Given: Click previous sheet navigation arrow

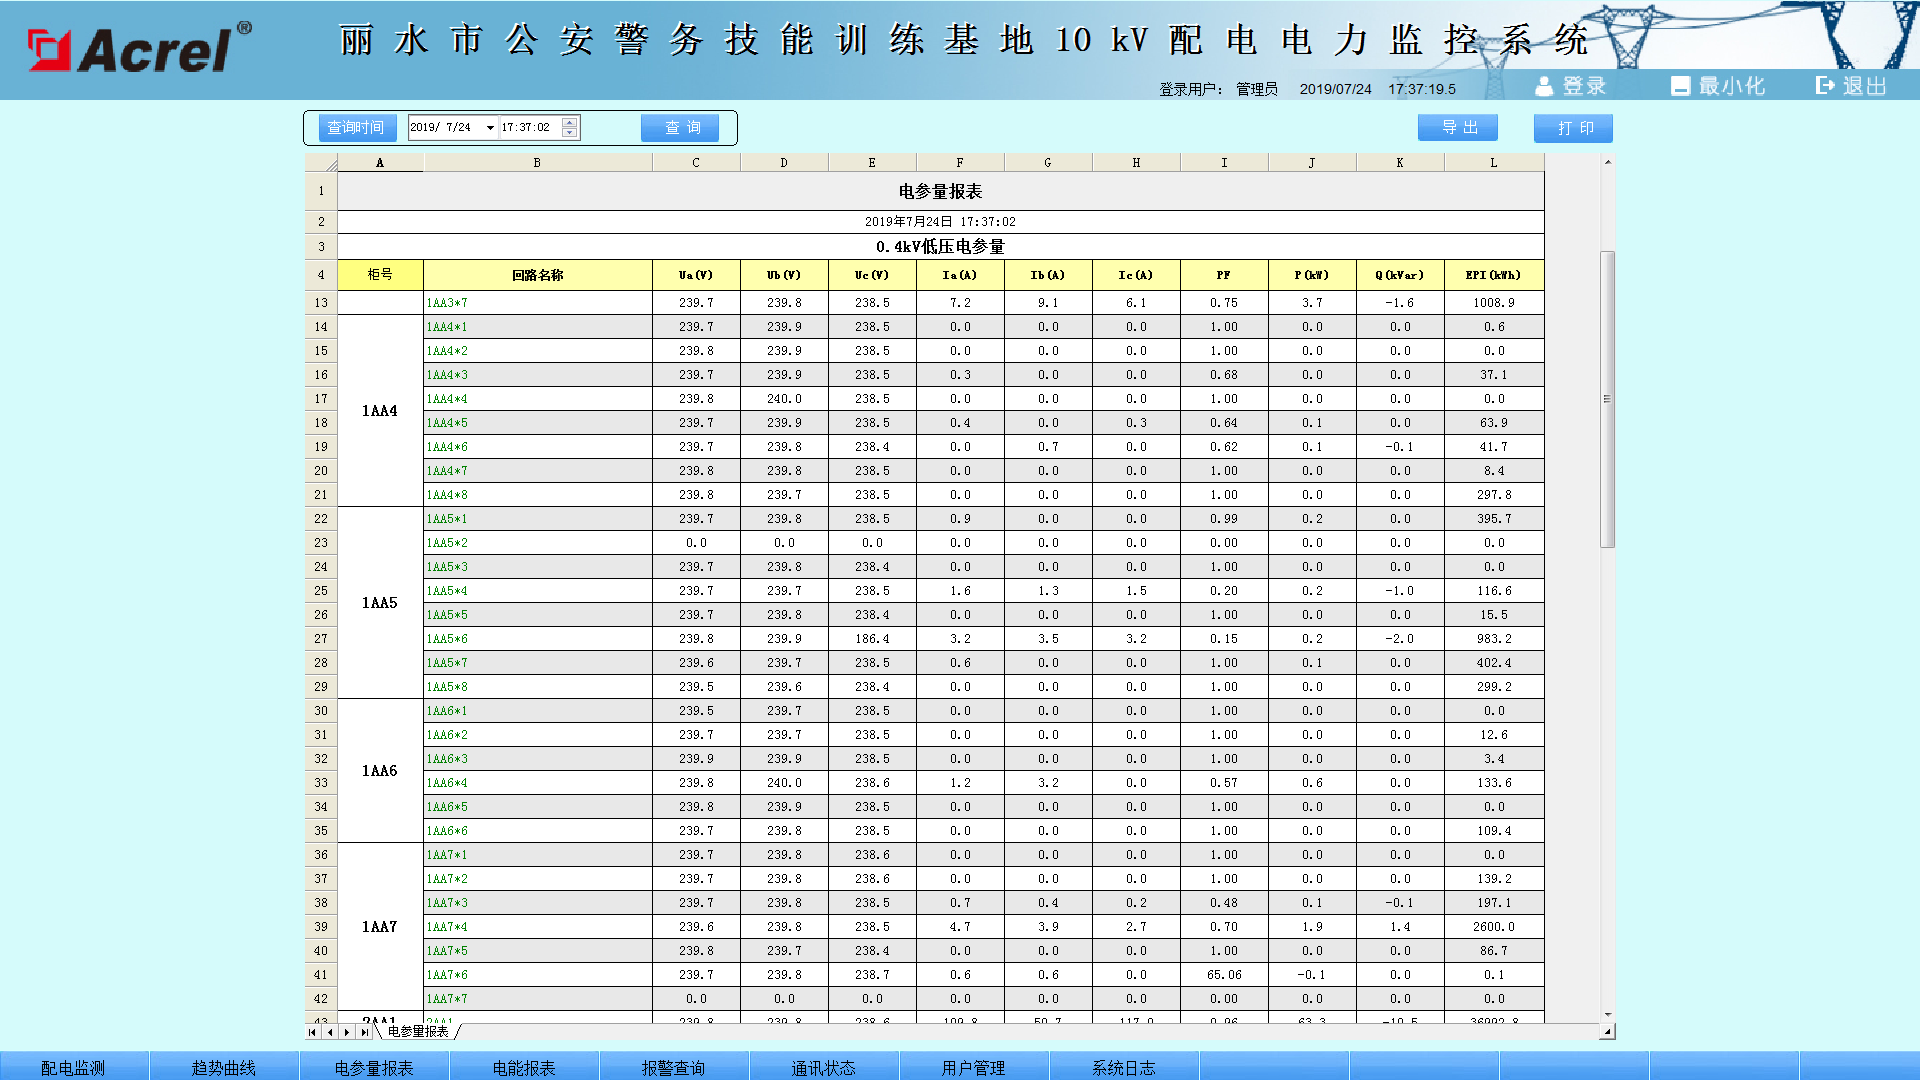Looking at the screenshot, I should pos(330,1032).
